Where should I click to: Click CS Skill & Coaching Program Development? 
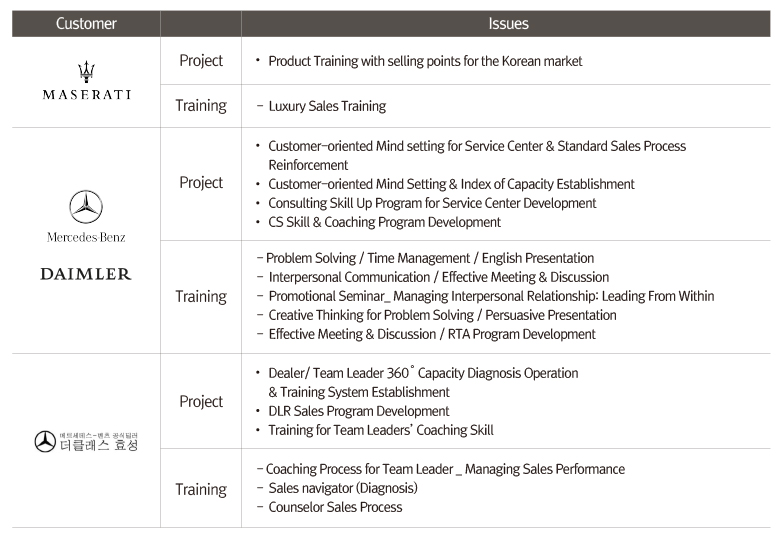384,222
